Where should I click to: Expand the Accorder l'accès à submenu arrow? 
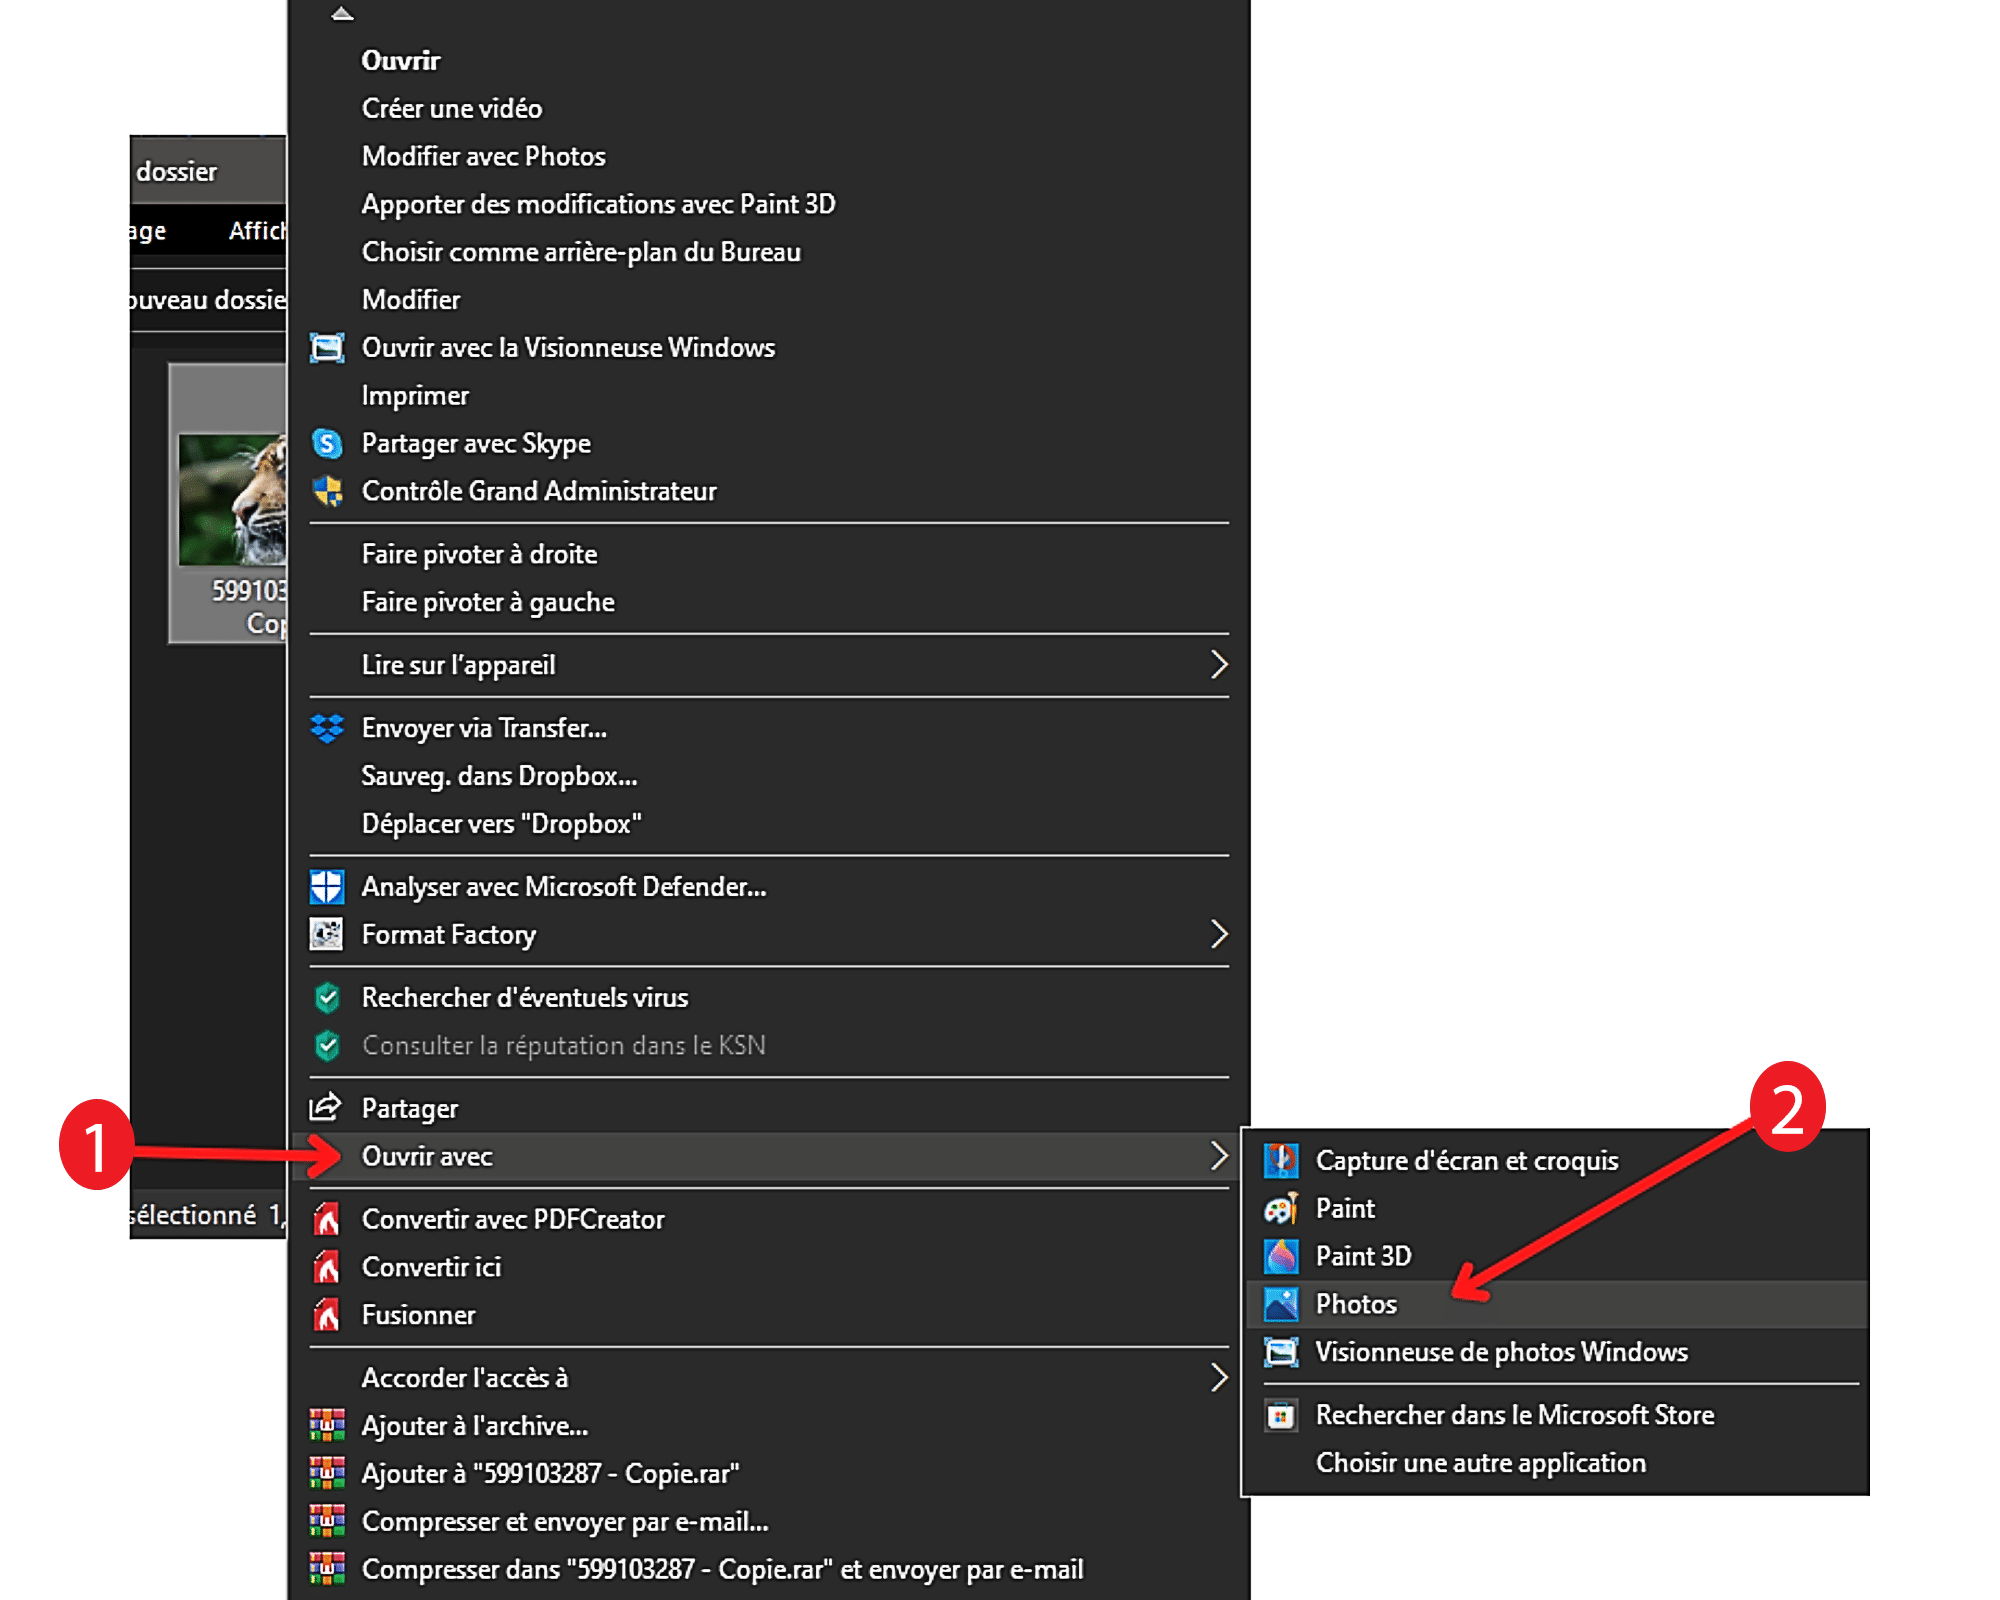(x=1218, y=1378)
